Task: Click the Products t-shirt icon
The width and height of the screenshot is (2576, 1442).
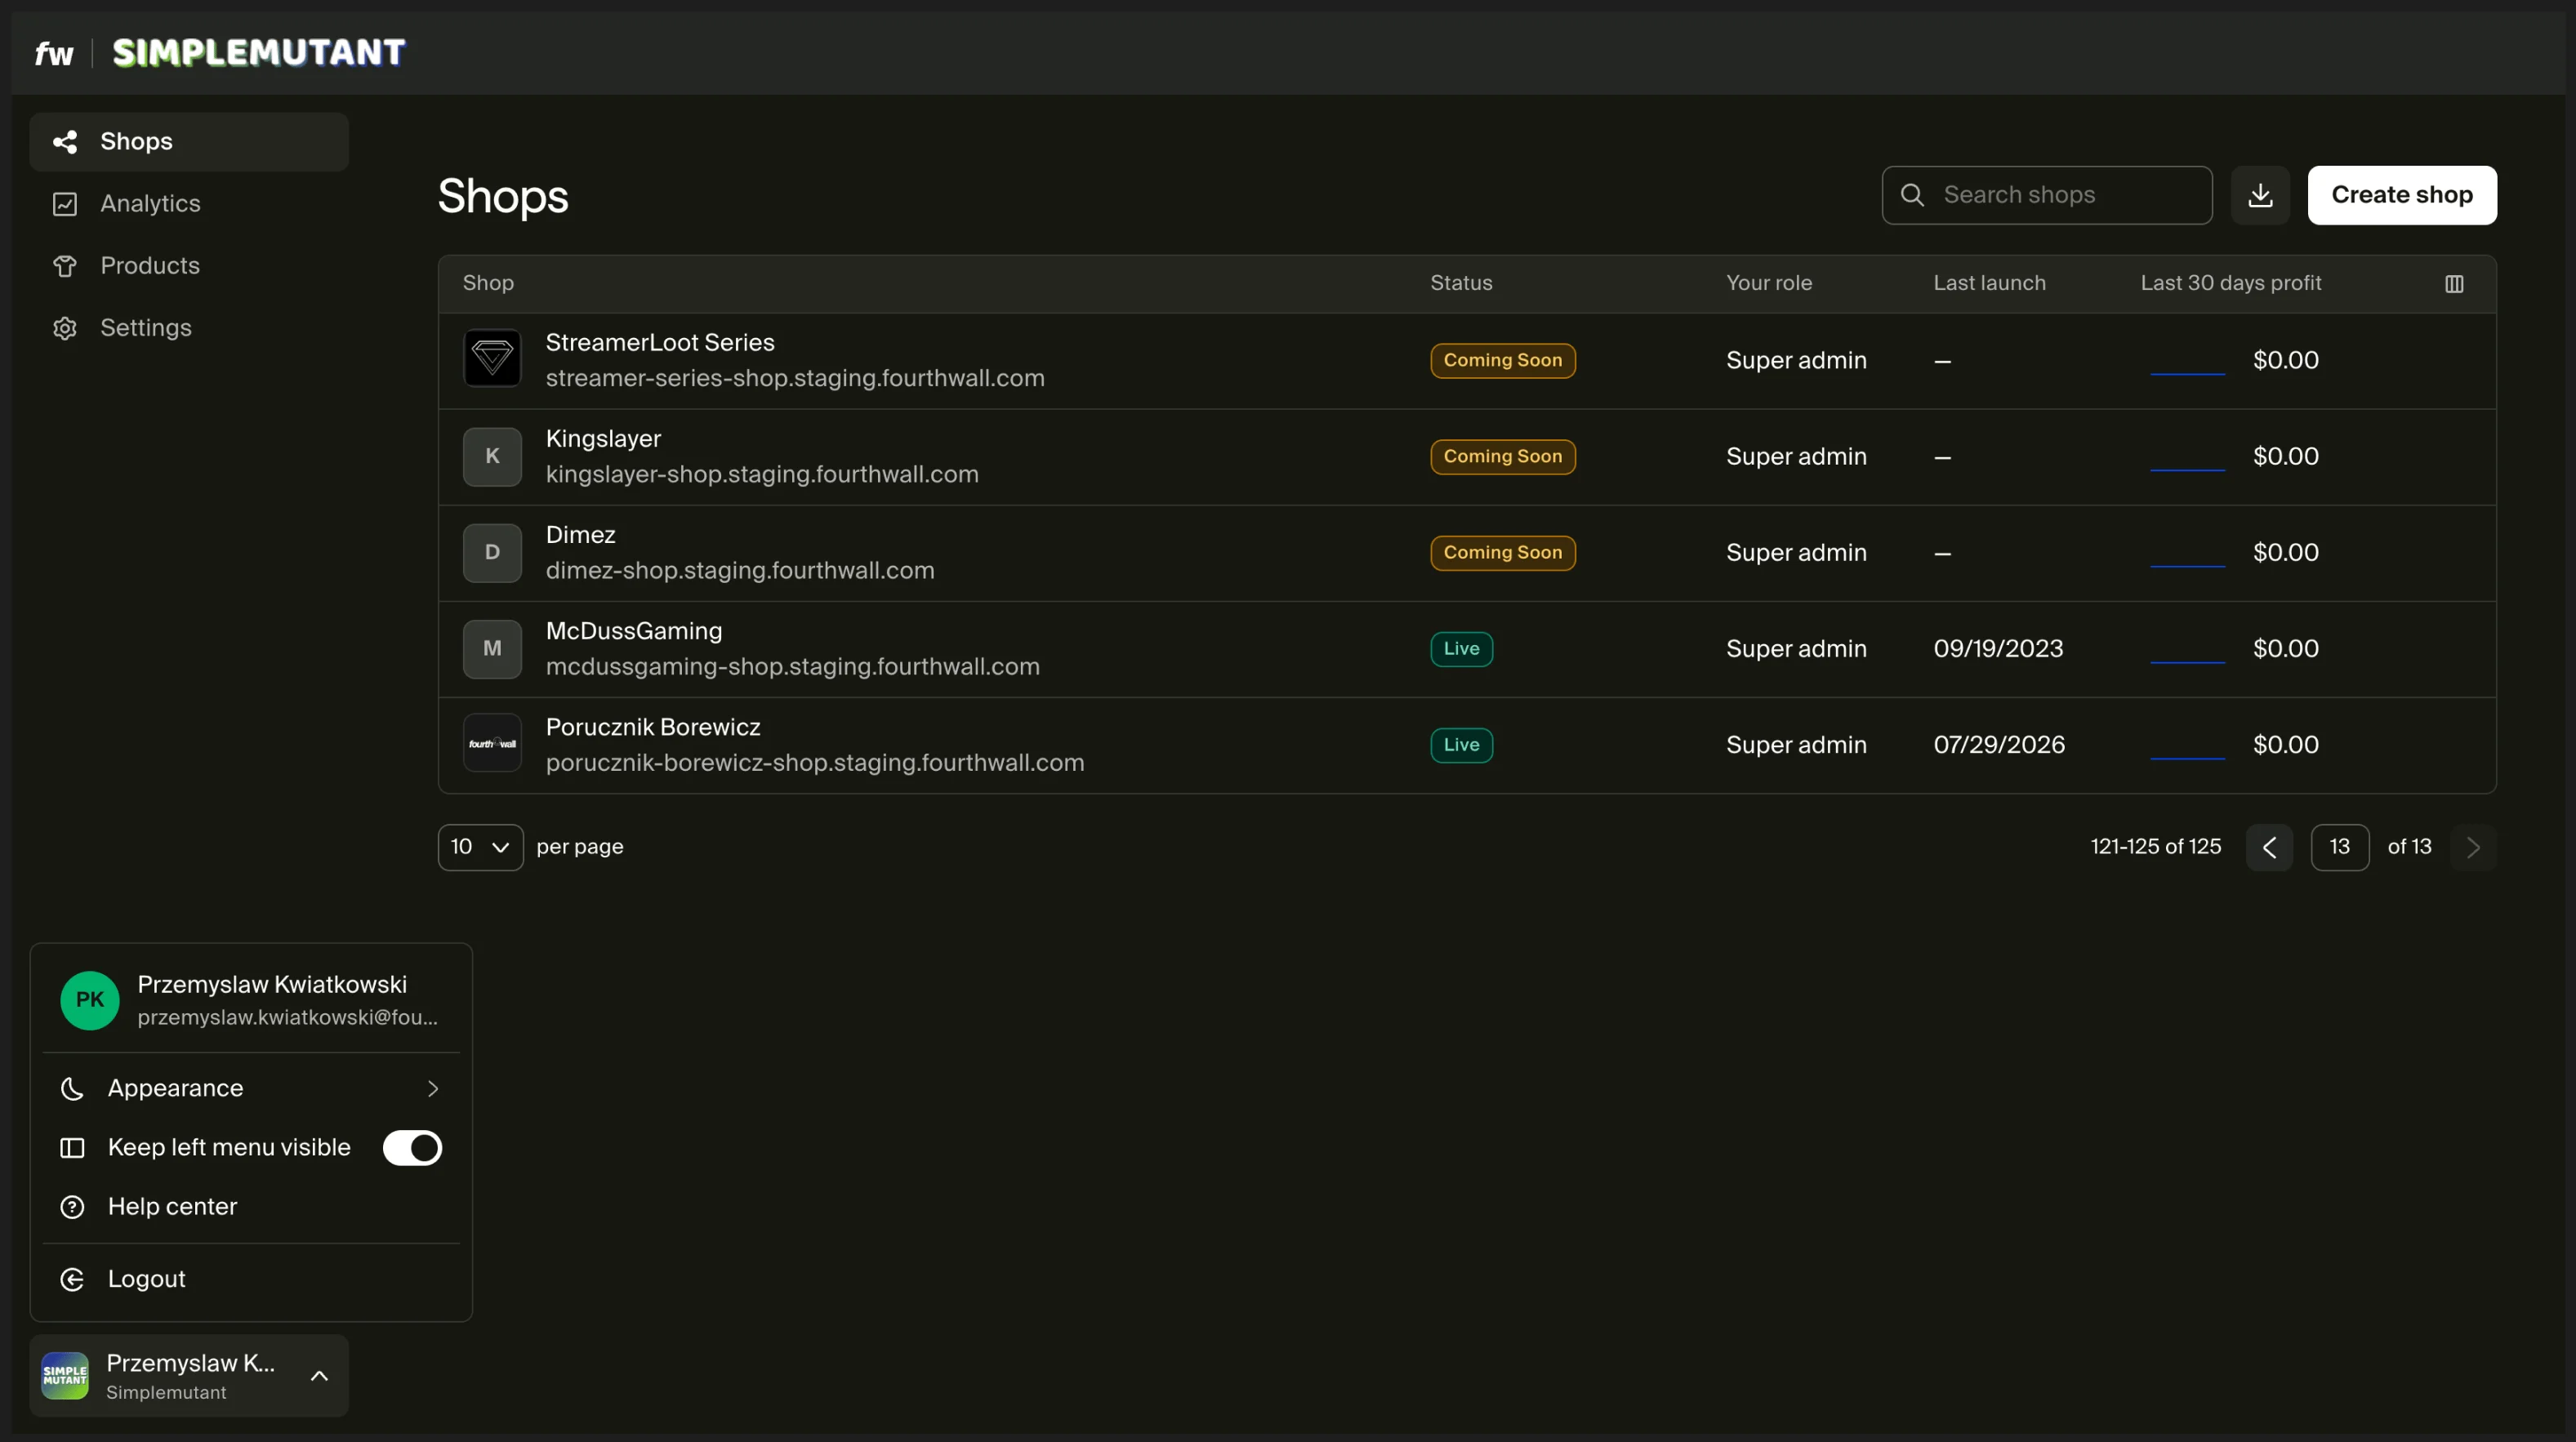Action: point(65,266)
